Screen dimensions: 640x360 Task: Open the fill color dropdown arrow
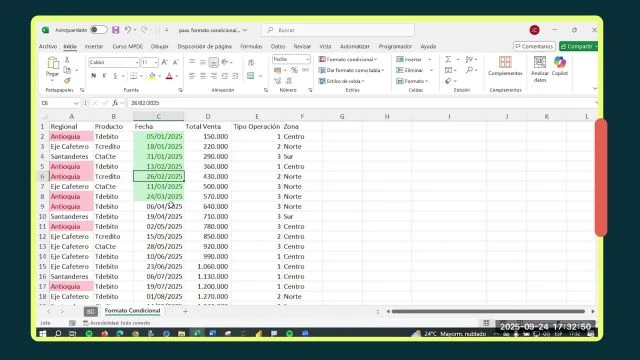160,76
